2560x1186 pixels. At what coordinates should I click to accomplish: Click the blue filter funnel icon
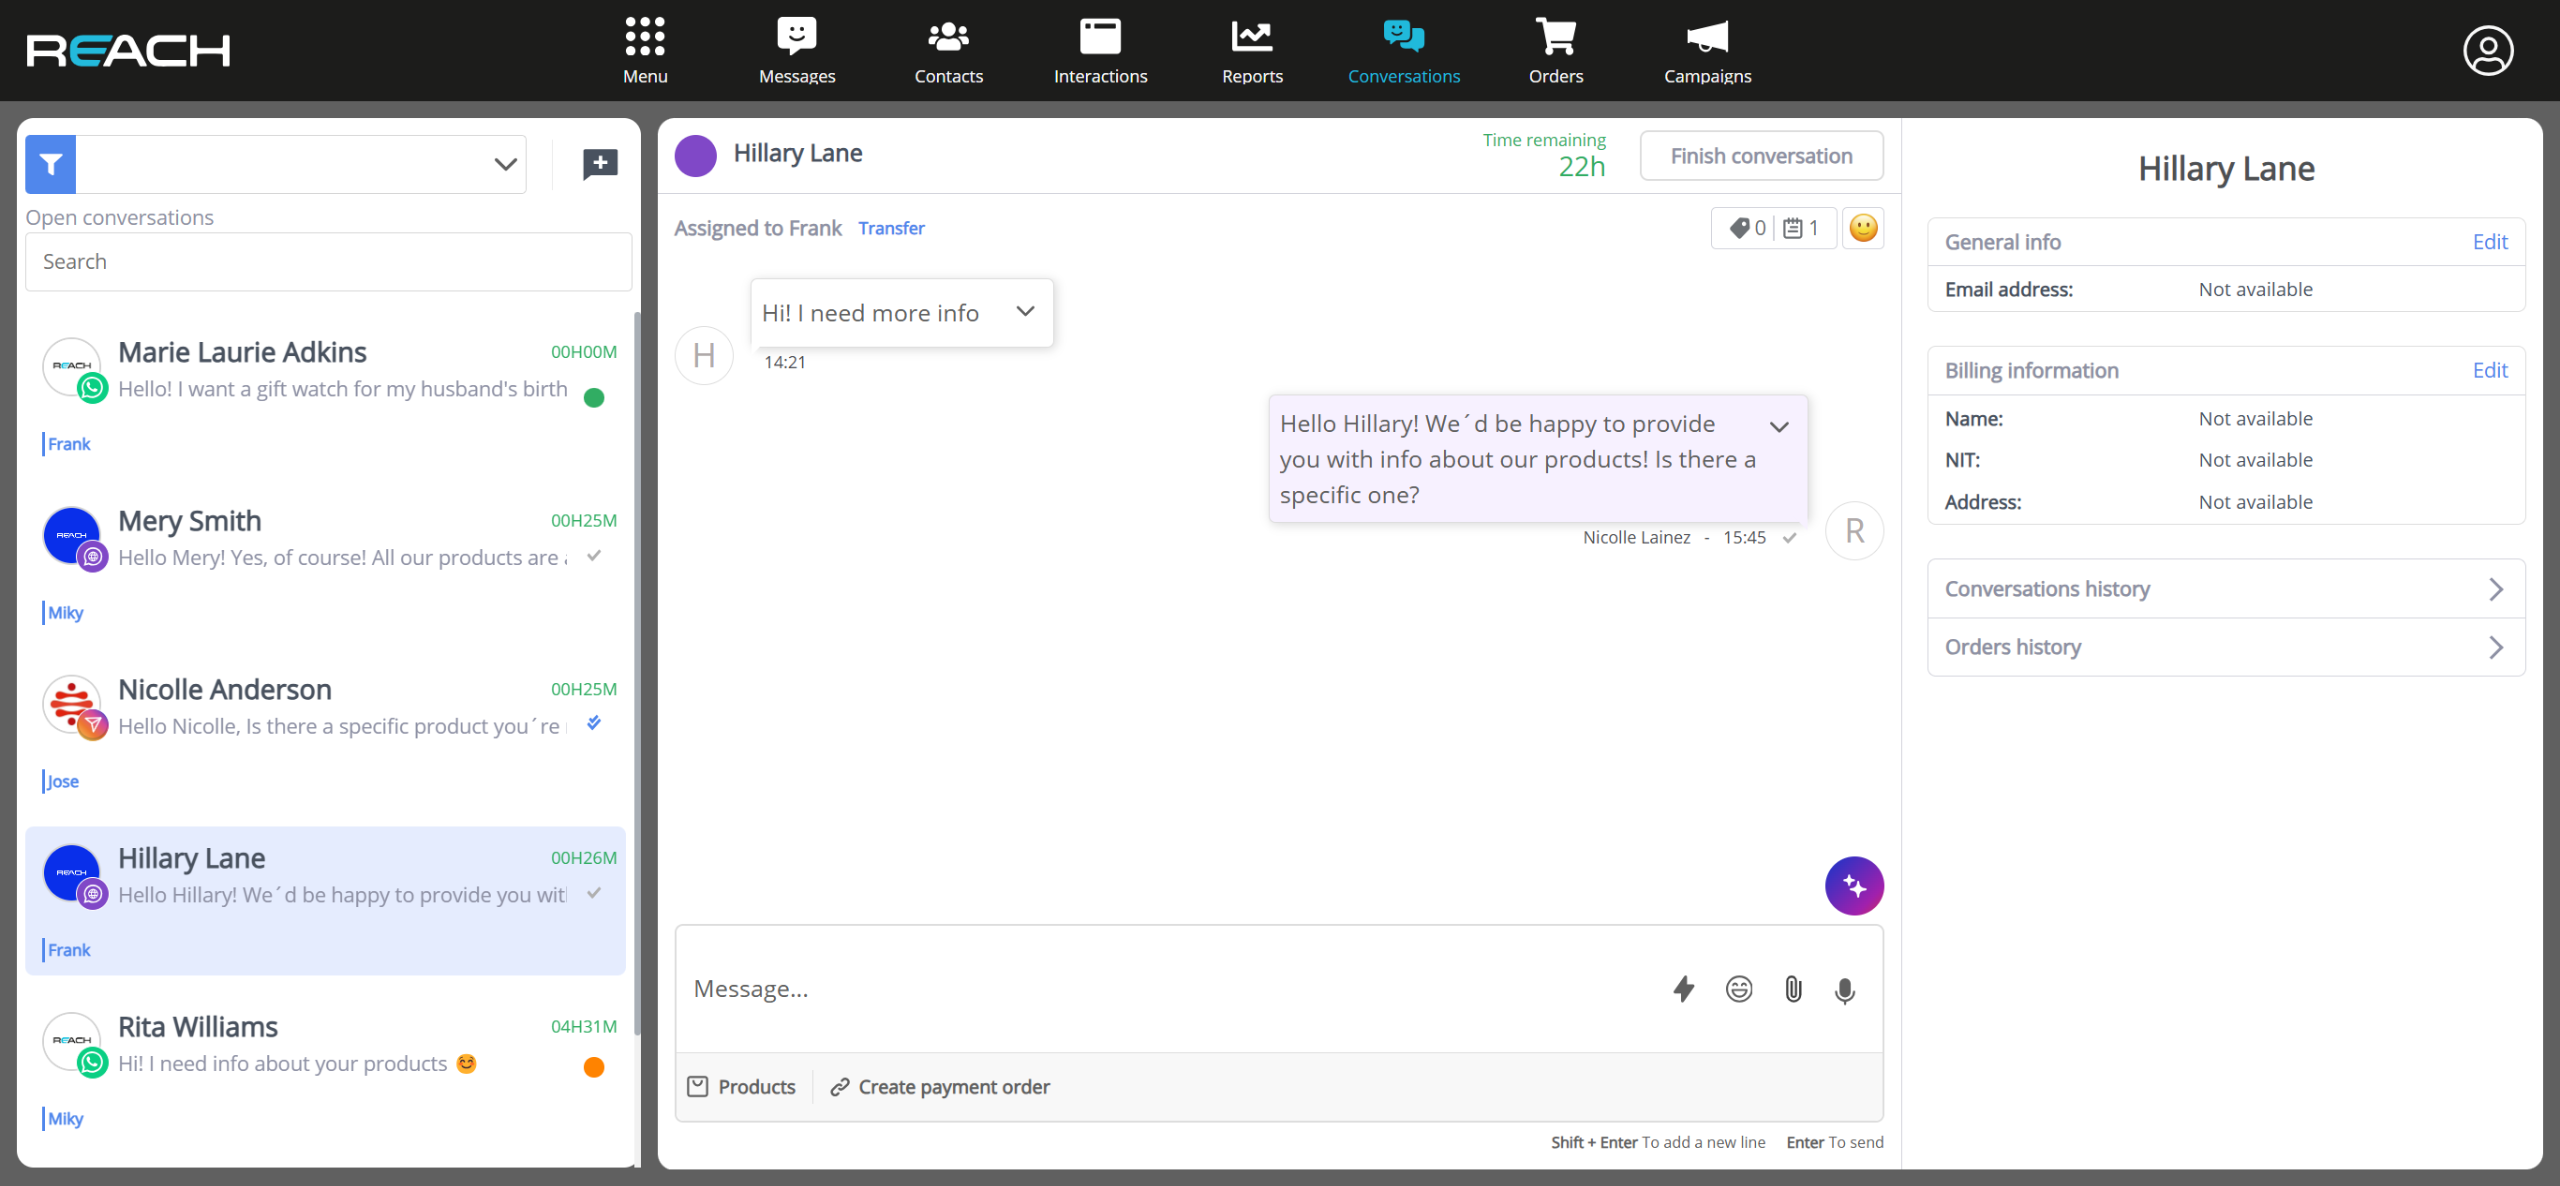click(x=51, y=164)
